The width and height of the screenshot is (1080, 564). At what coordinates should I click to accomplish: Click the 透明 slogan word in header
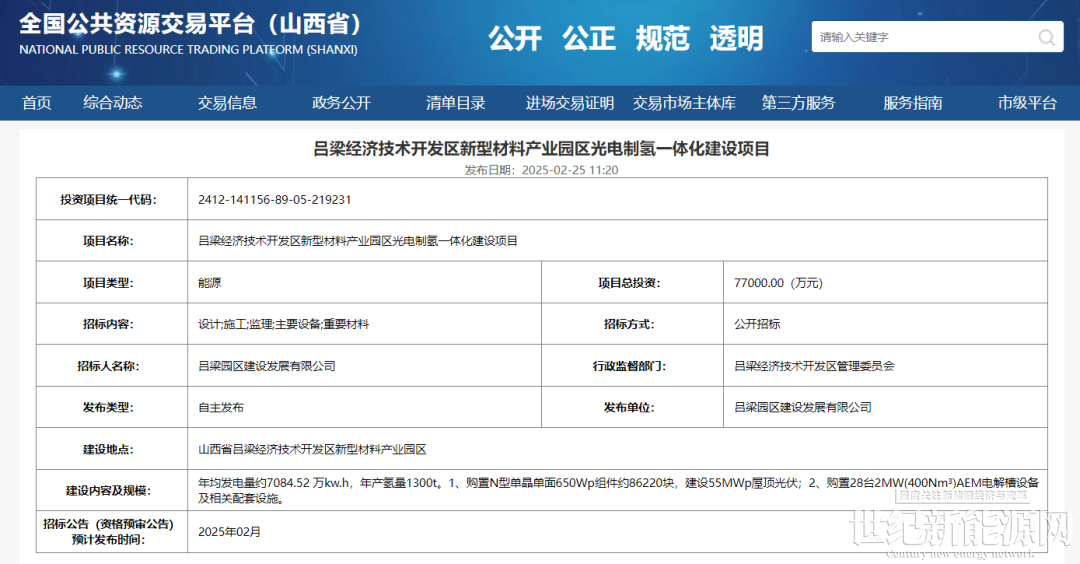pos(736,39)
